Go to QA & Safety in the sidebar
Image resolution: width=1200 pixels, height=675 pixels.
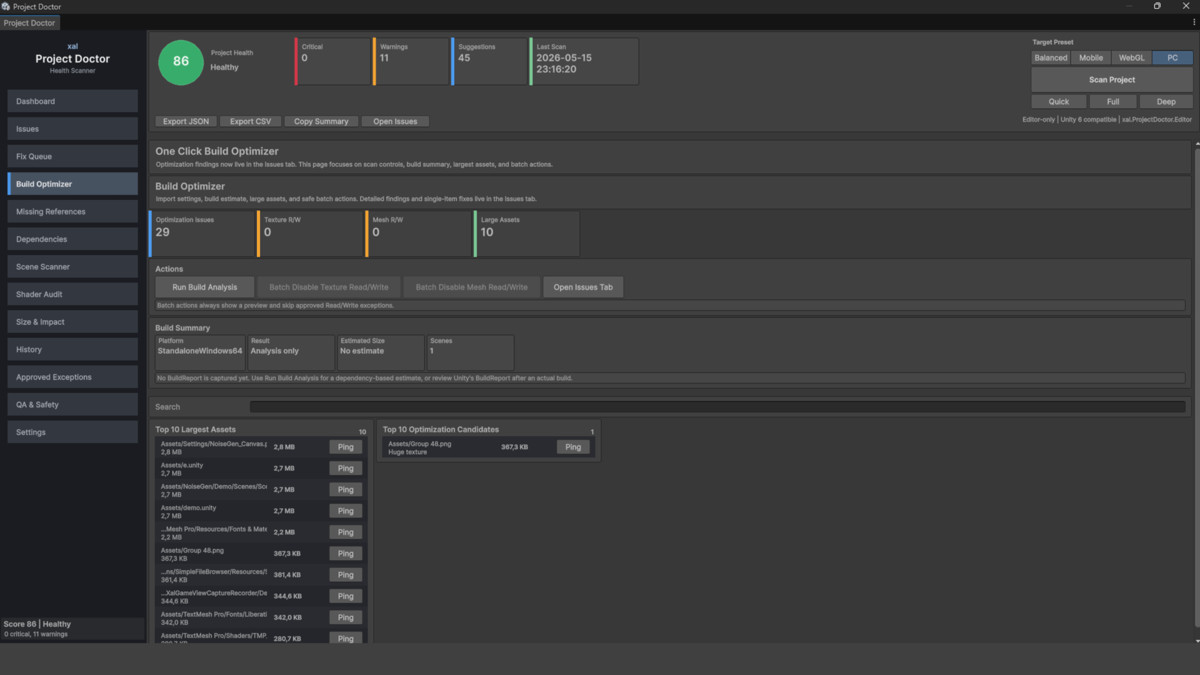pyautogui.click(x=72, y=405)
